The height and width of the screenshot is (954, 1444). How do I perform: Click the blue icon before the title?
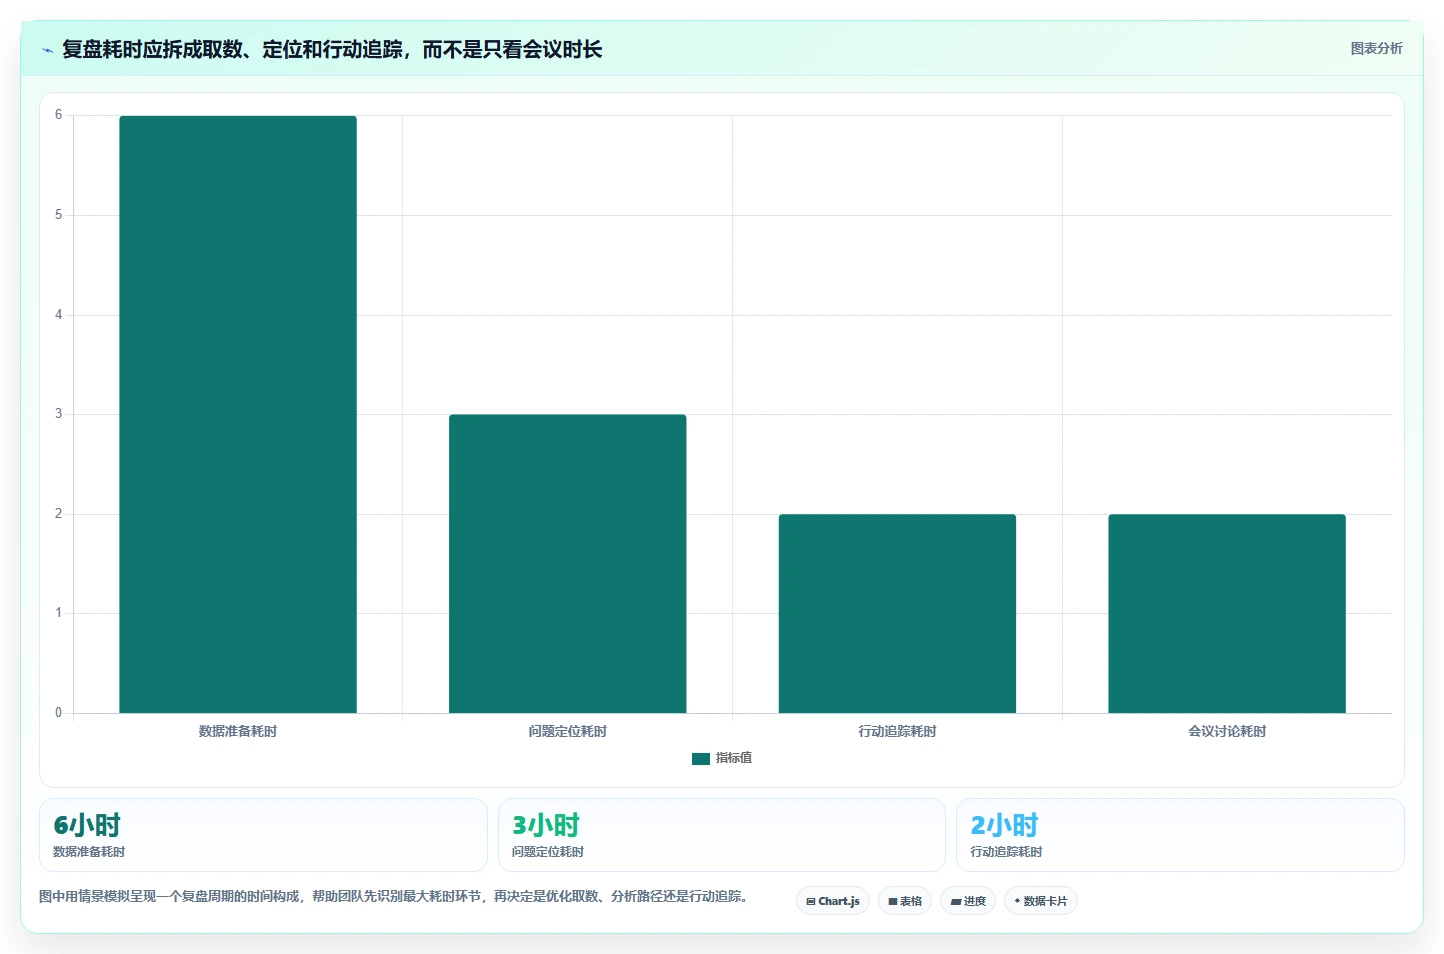pos(47,50)
